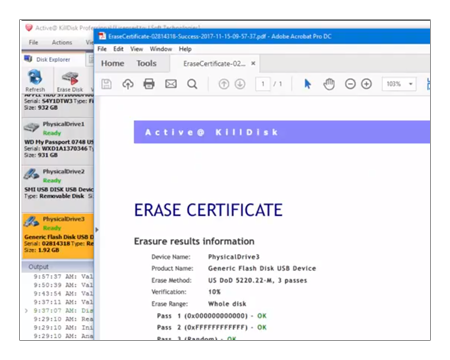450x360 pixels.
Task: Zoom in with plus circle
Action: 366,84
